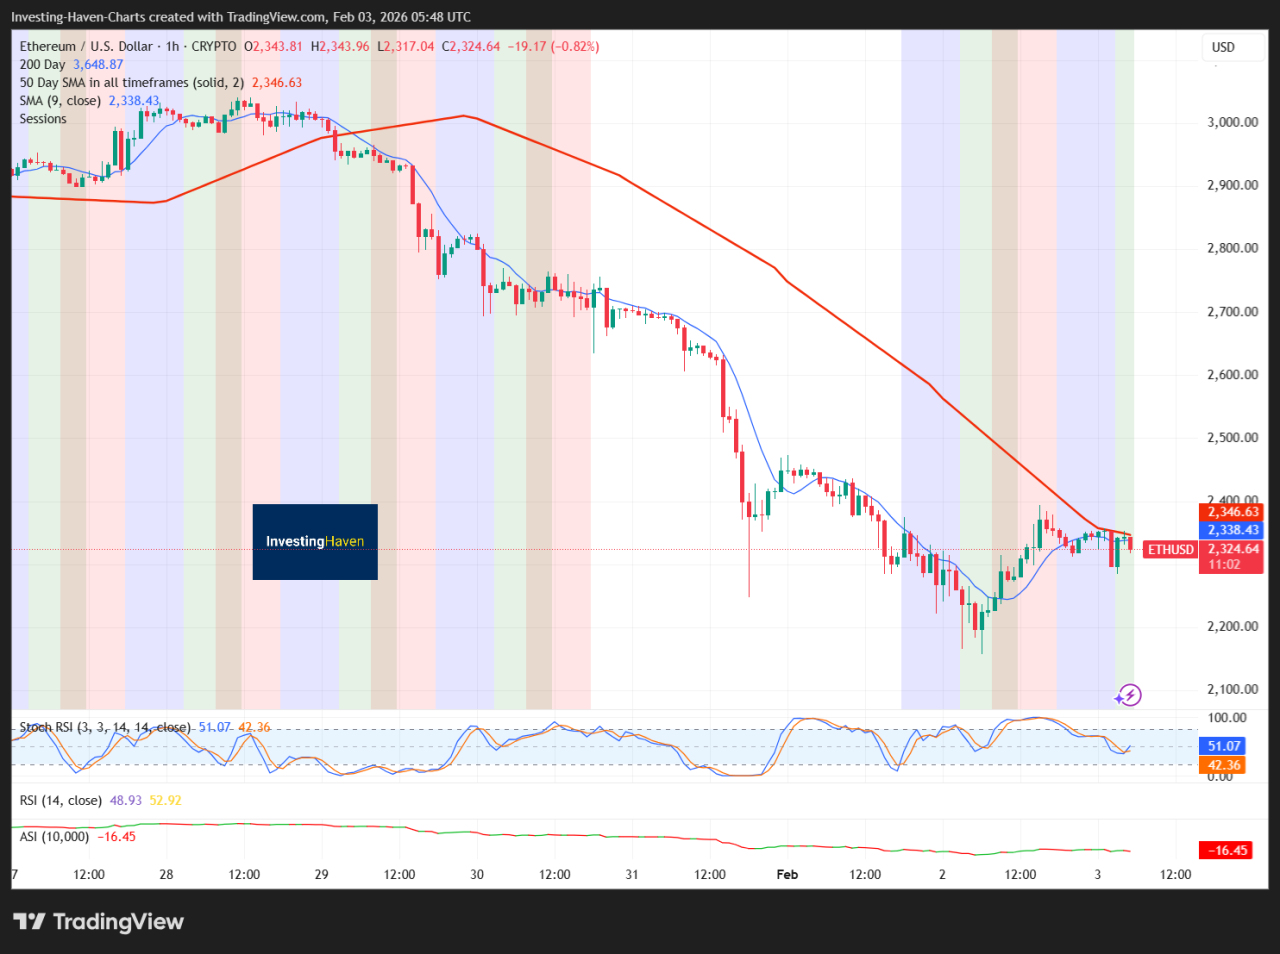Select the 50 Day SMA indicator legend
The height and width of the screenshot is (954, 1280).
(x=130, y=83)
